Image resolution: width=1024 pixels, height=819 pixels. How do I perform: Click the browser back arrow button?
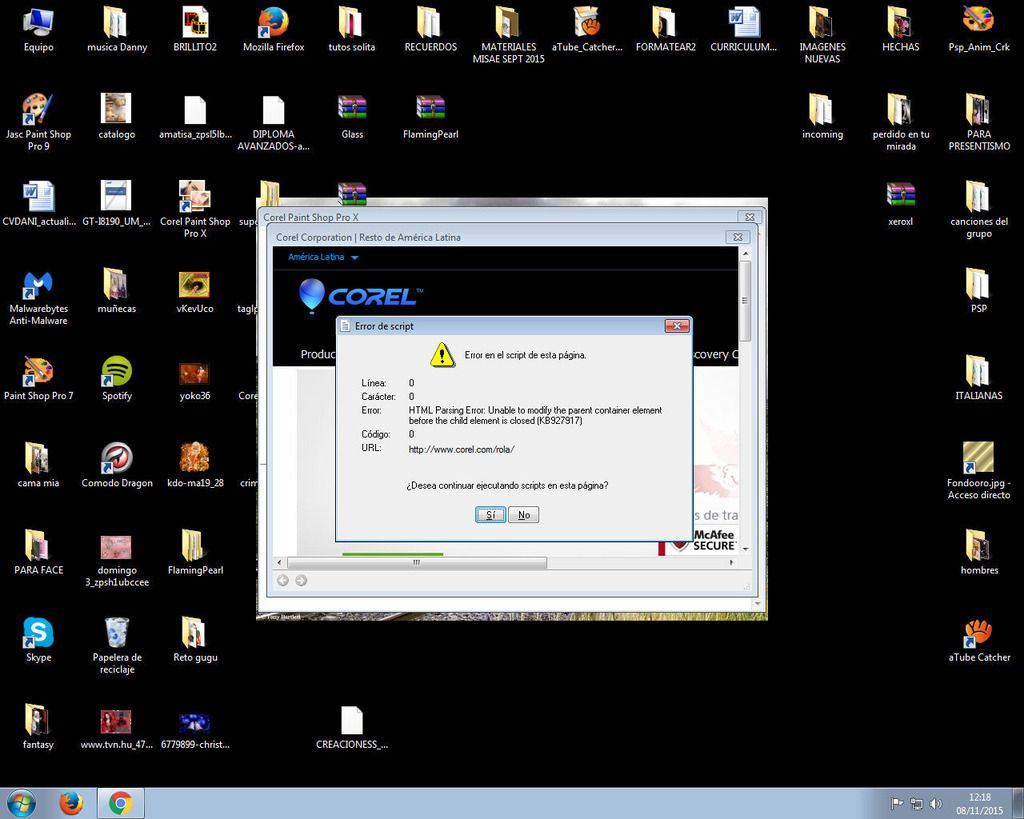coord(283,580)
